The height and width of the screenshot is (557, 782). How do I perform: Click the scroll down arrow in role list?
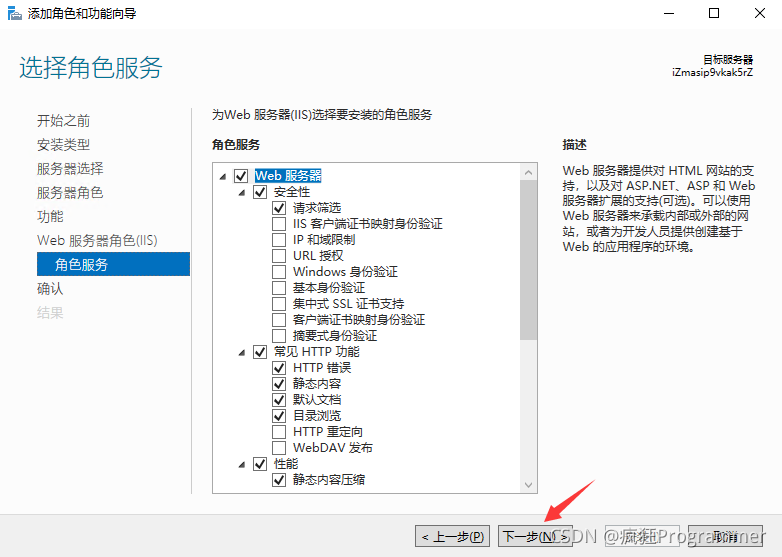[x=529, y=484]
